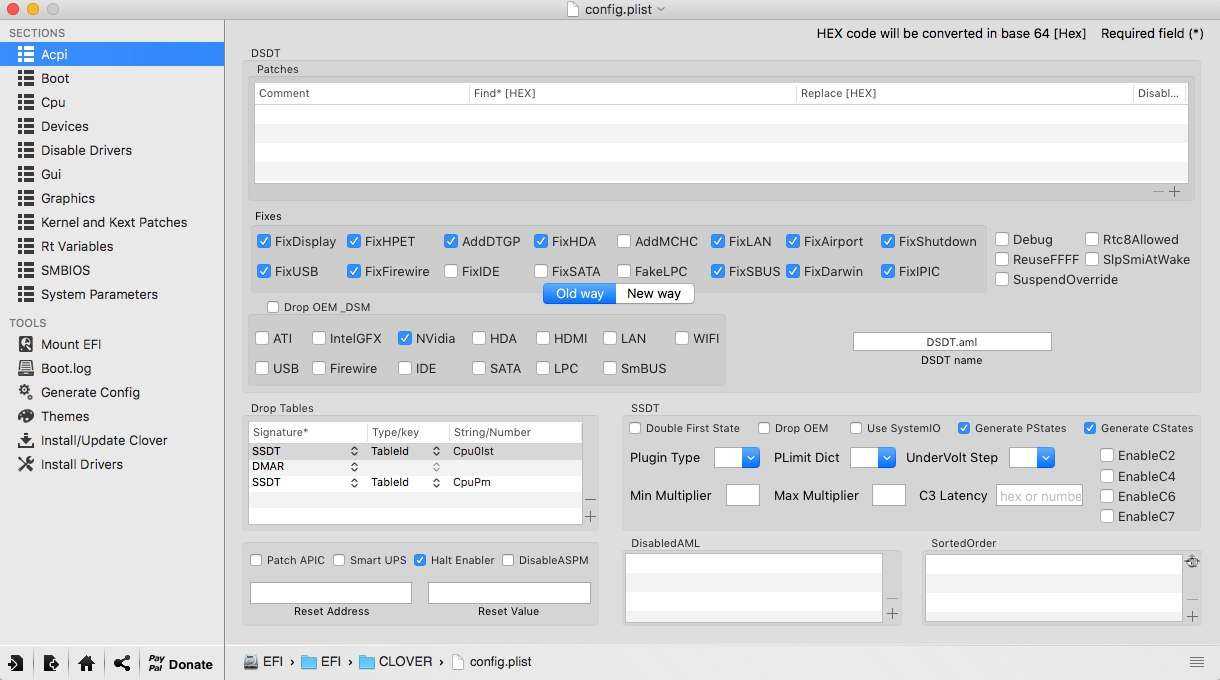1220x680 pixels.
Task: Expand the PLimit Dict dropdown
Action: [x=872, y=457]
